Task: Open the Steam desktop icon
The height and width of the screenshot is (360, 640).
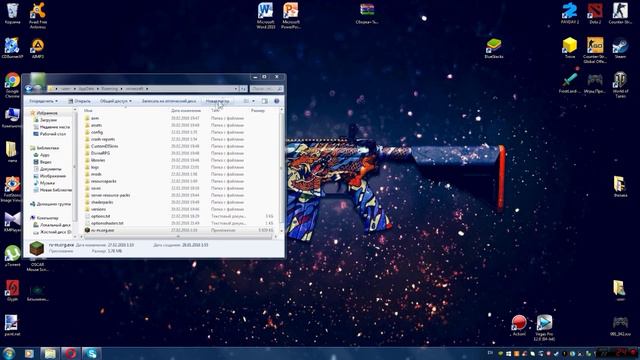Action: [620, 48]
